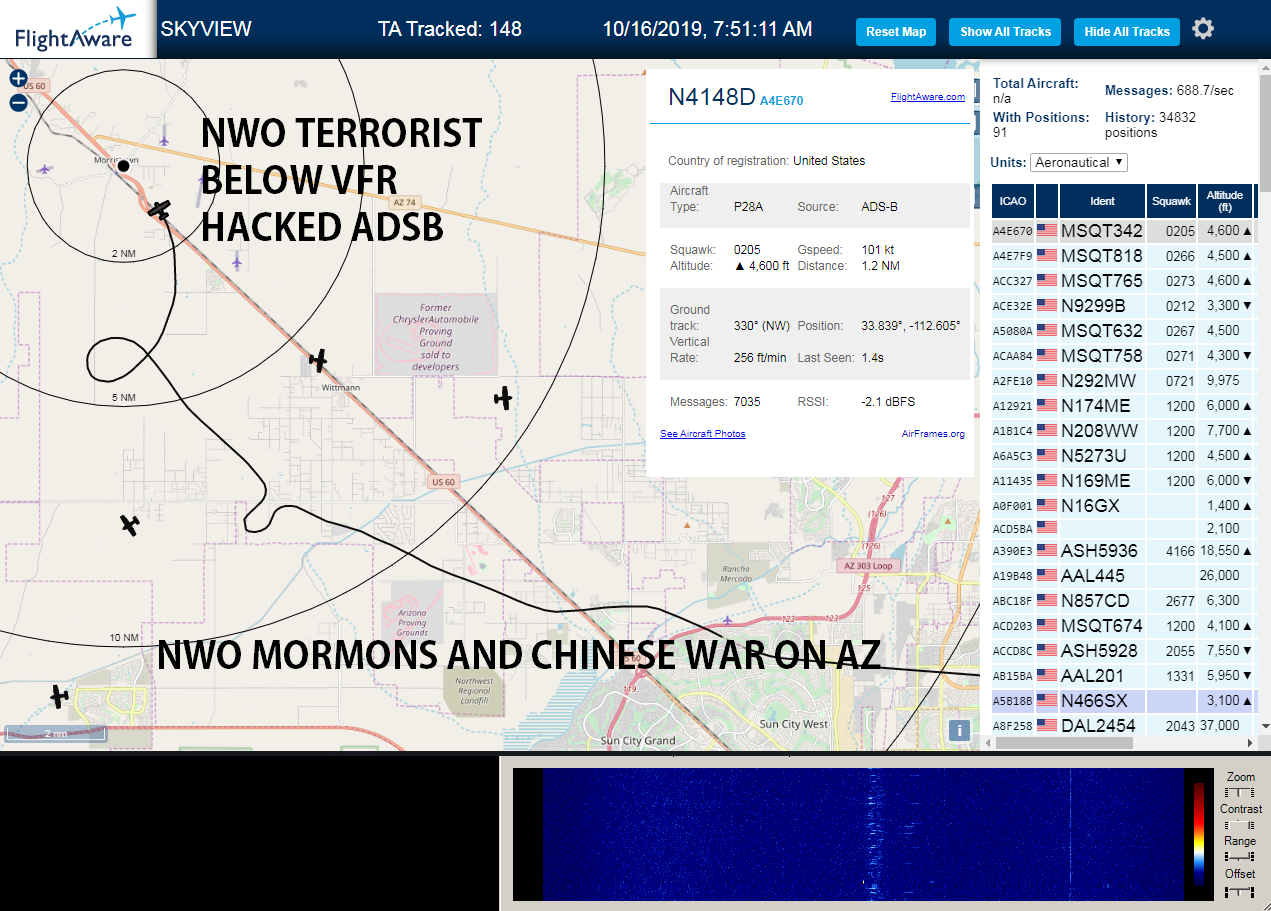Sort table by Squawk column header
Screen dimensions: 1271x911
pyautogui.click(x=1171, y=201)
